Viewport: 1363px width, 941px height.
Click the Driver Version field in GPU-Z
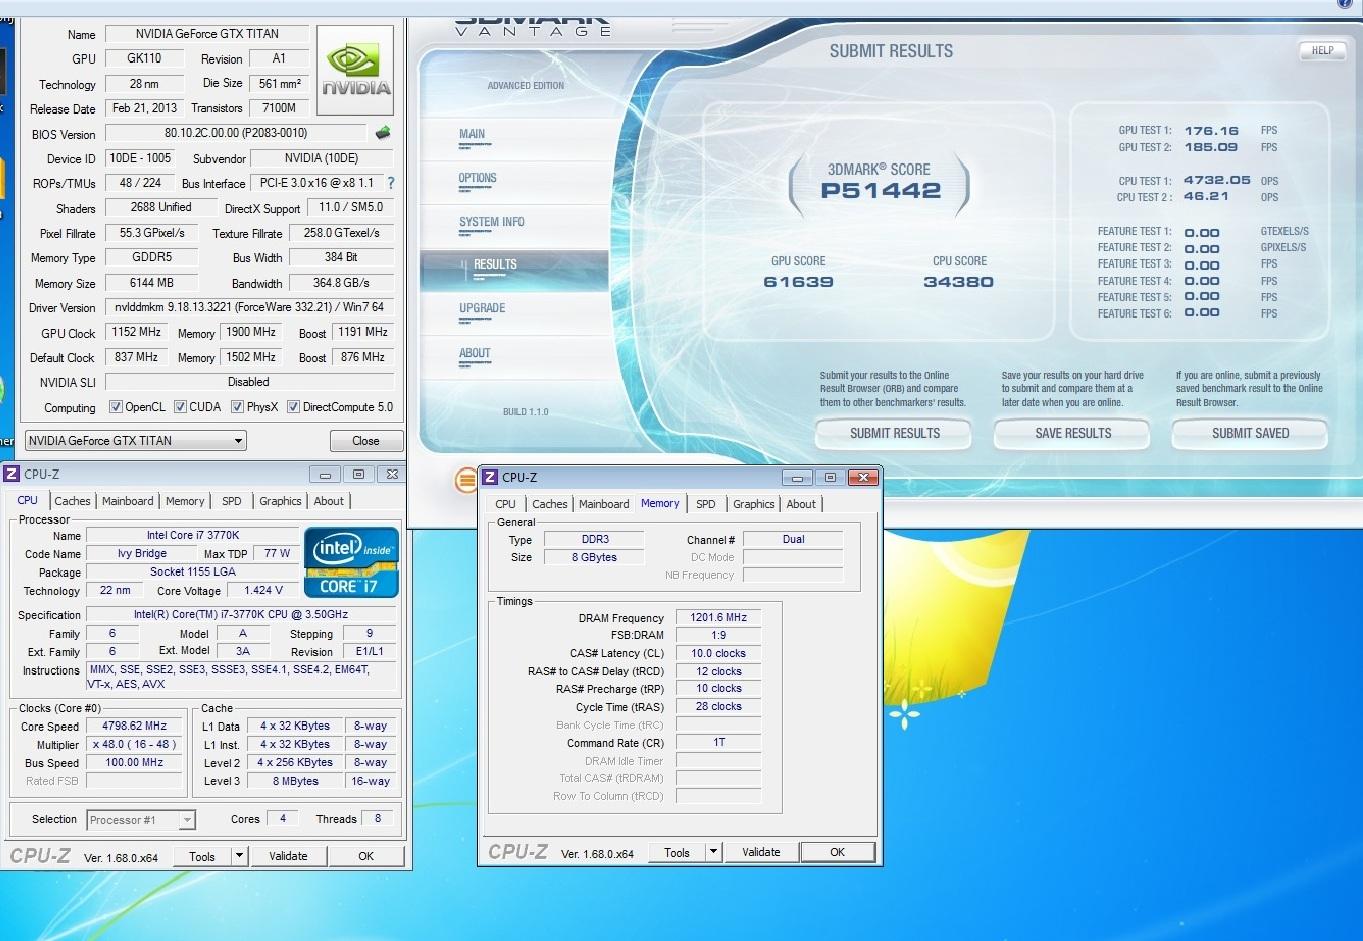249,307
